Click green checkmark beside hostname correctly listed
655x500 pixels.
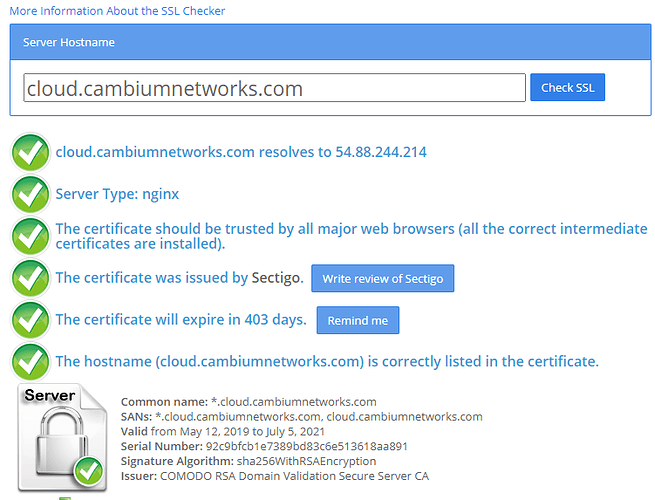[x=30, y=362]
